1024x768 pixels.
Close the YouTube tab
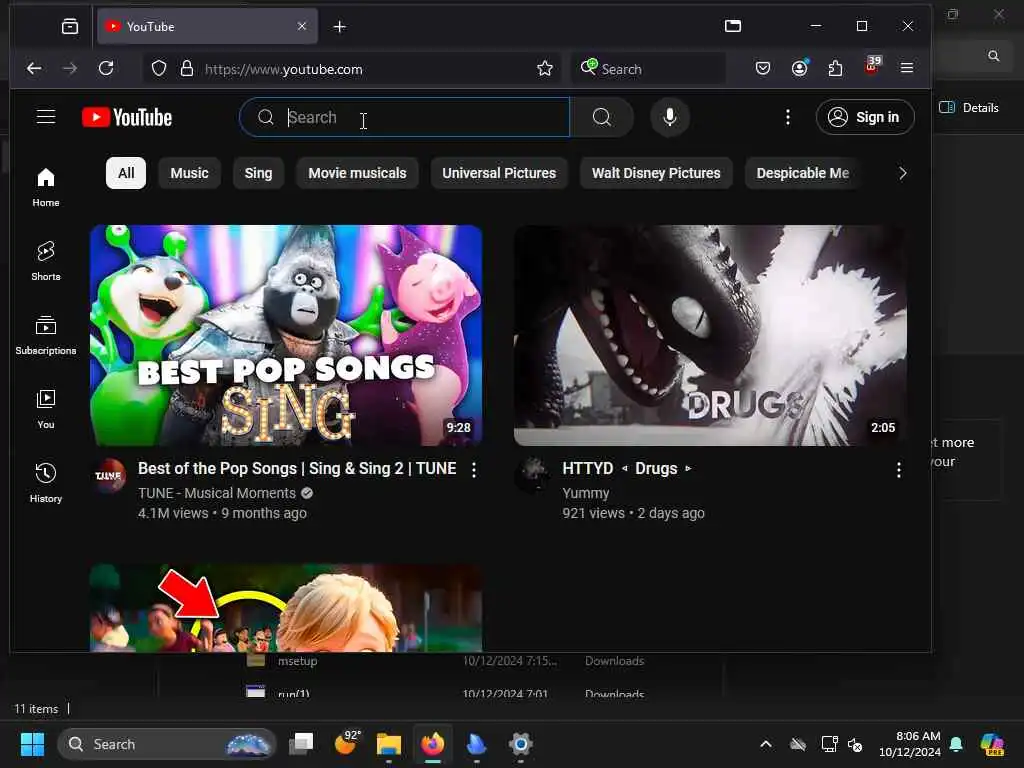302,26
